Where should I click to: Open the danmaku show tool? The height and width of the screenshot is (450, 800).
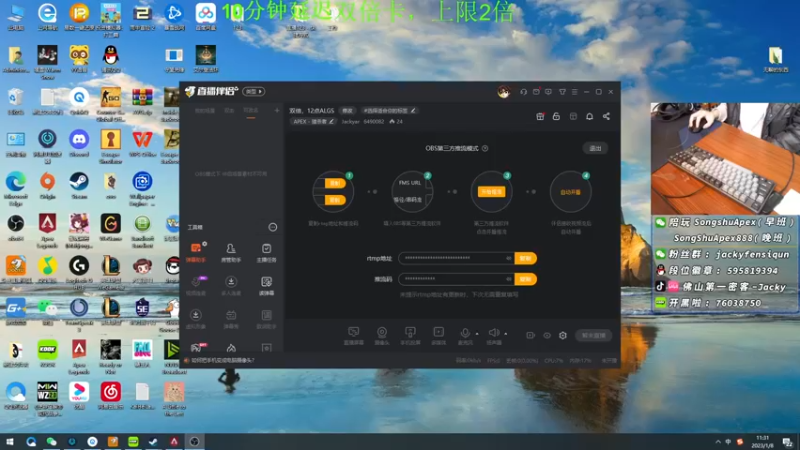click(231, 318)
